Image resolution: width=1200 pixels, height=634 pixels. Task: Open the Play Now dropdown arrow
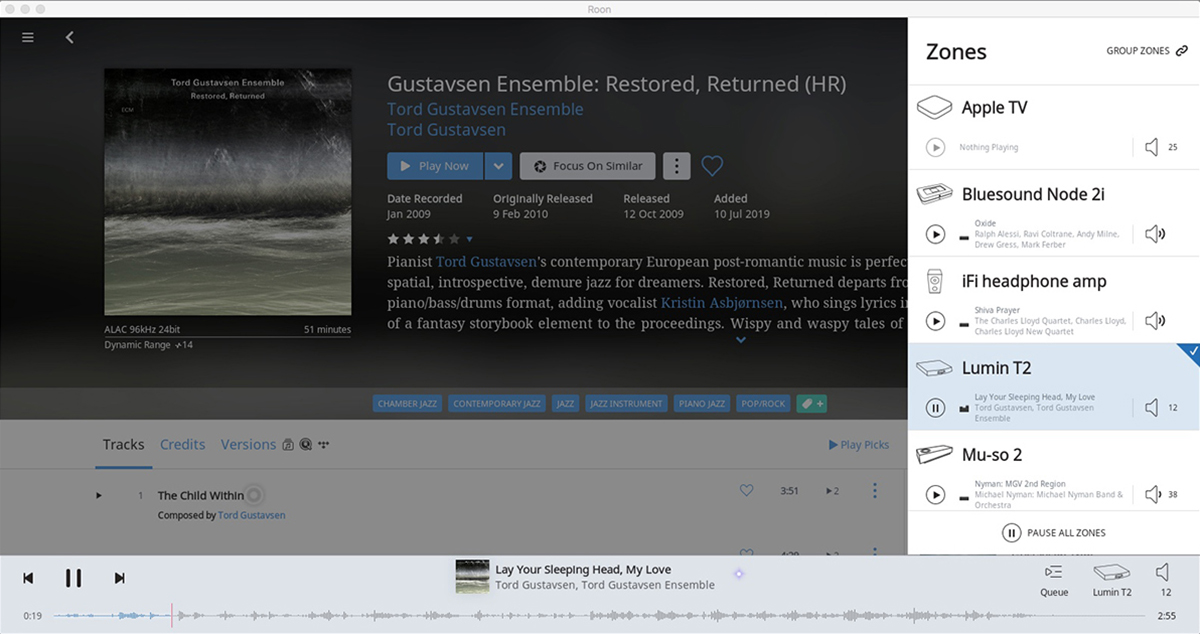coord(499,166)
